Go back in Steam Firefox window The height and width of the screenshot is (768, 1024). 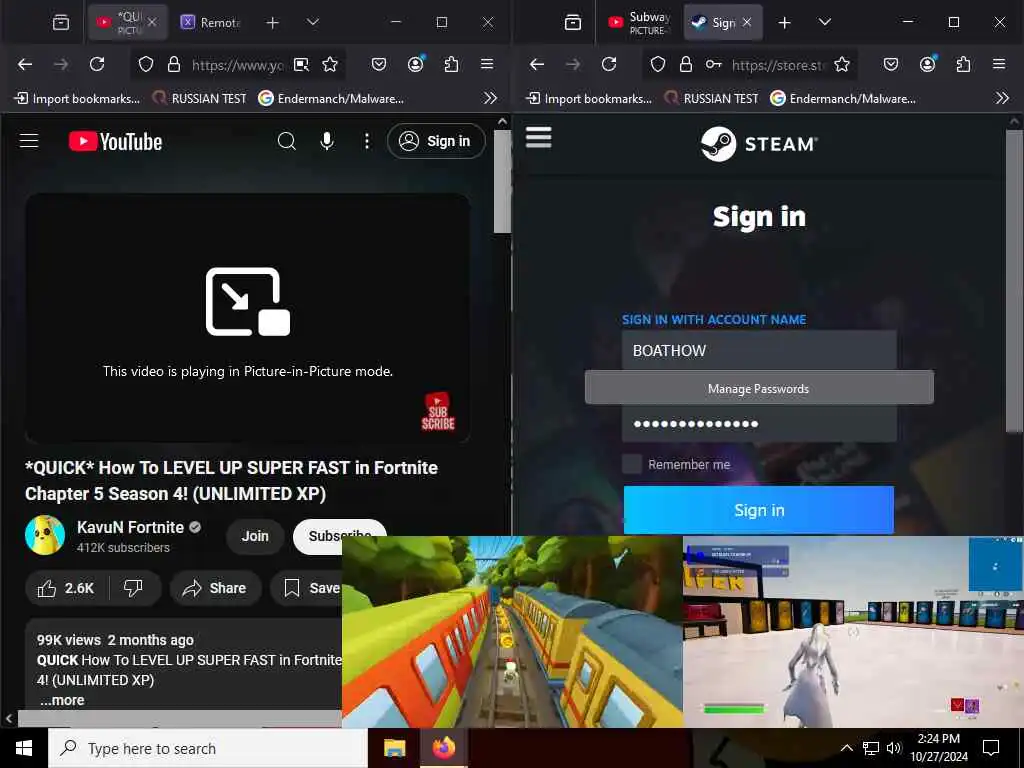(537, 64)
